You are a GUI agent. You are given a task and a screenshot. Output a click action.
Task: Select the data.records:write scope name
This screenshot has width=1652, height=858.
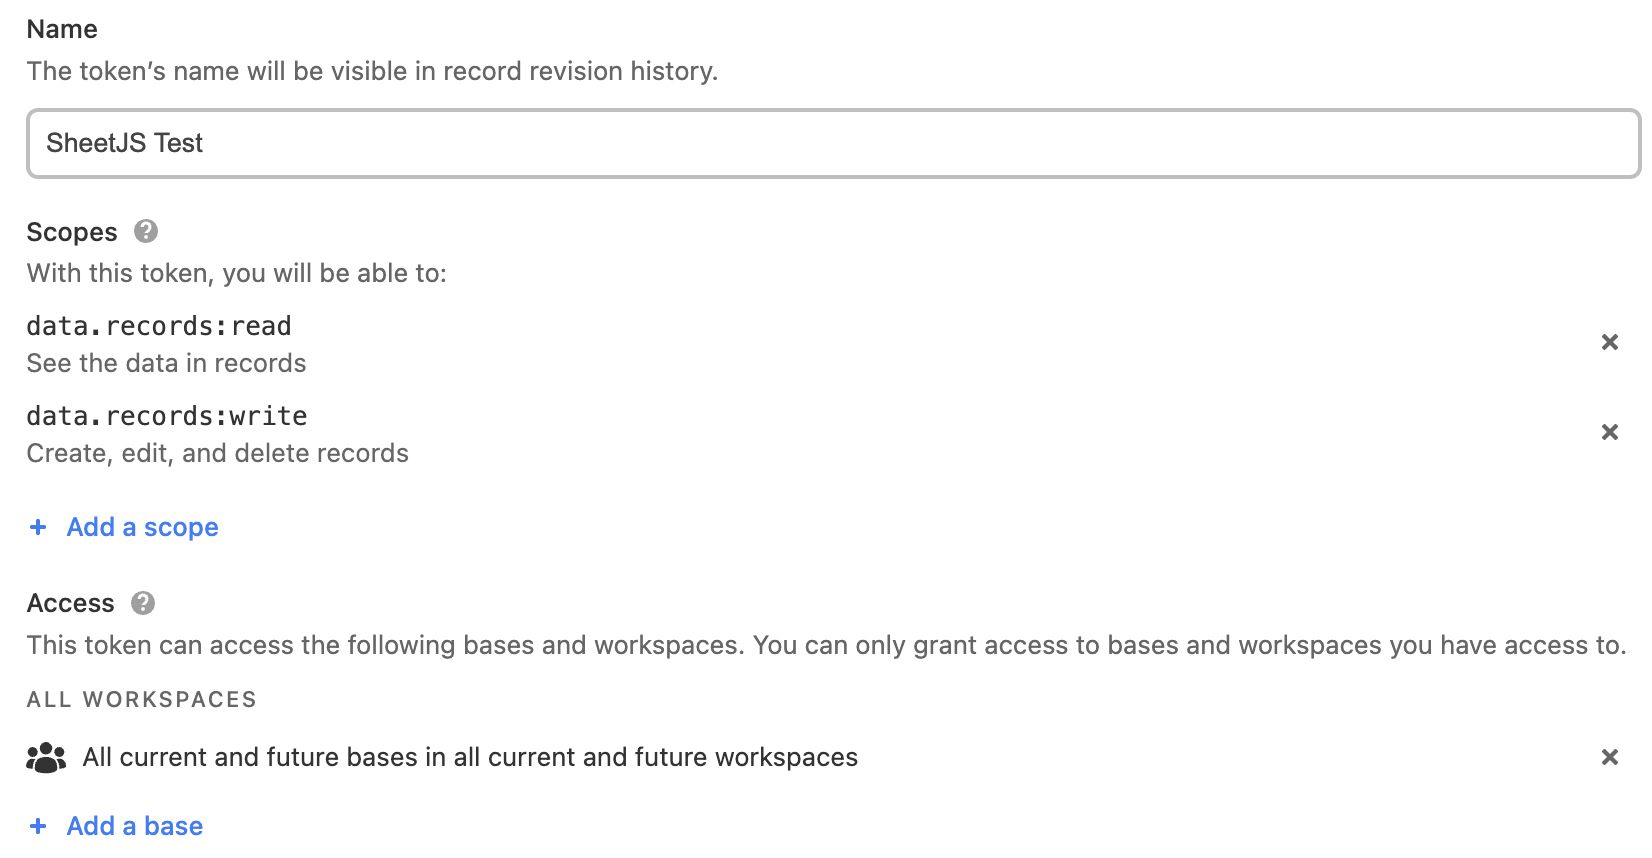click(167, 416)
